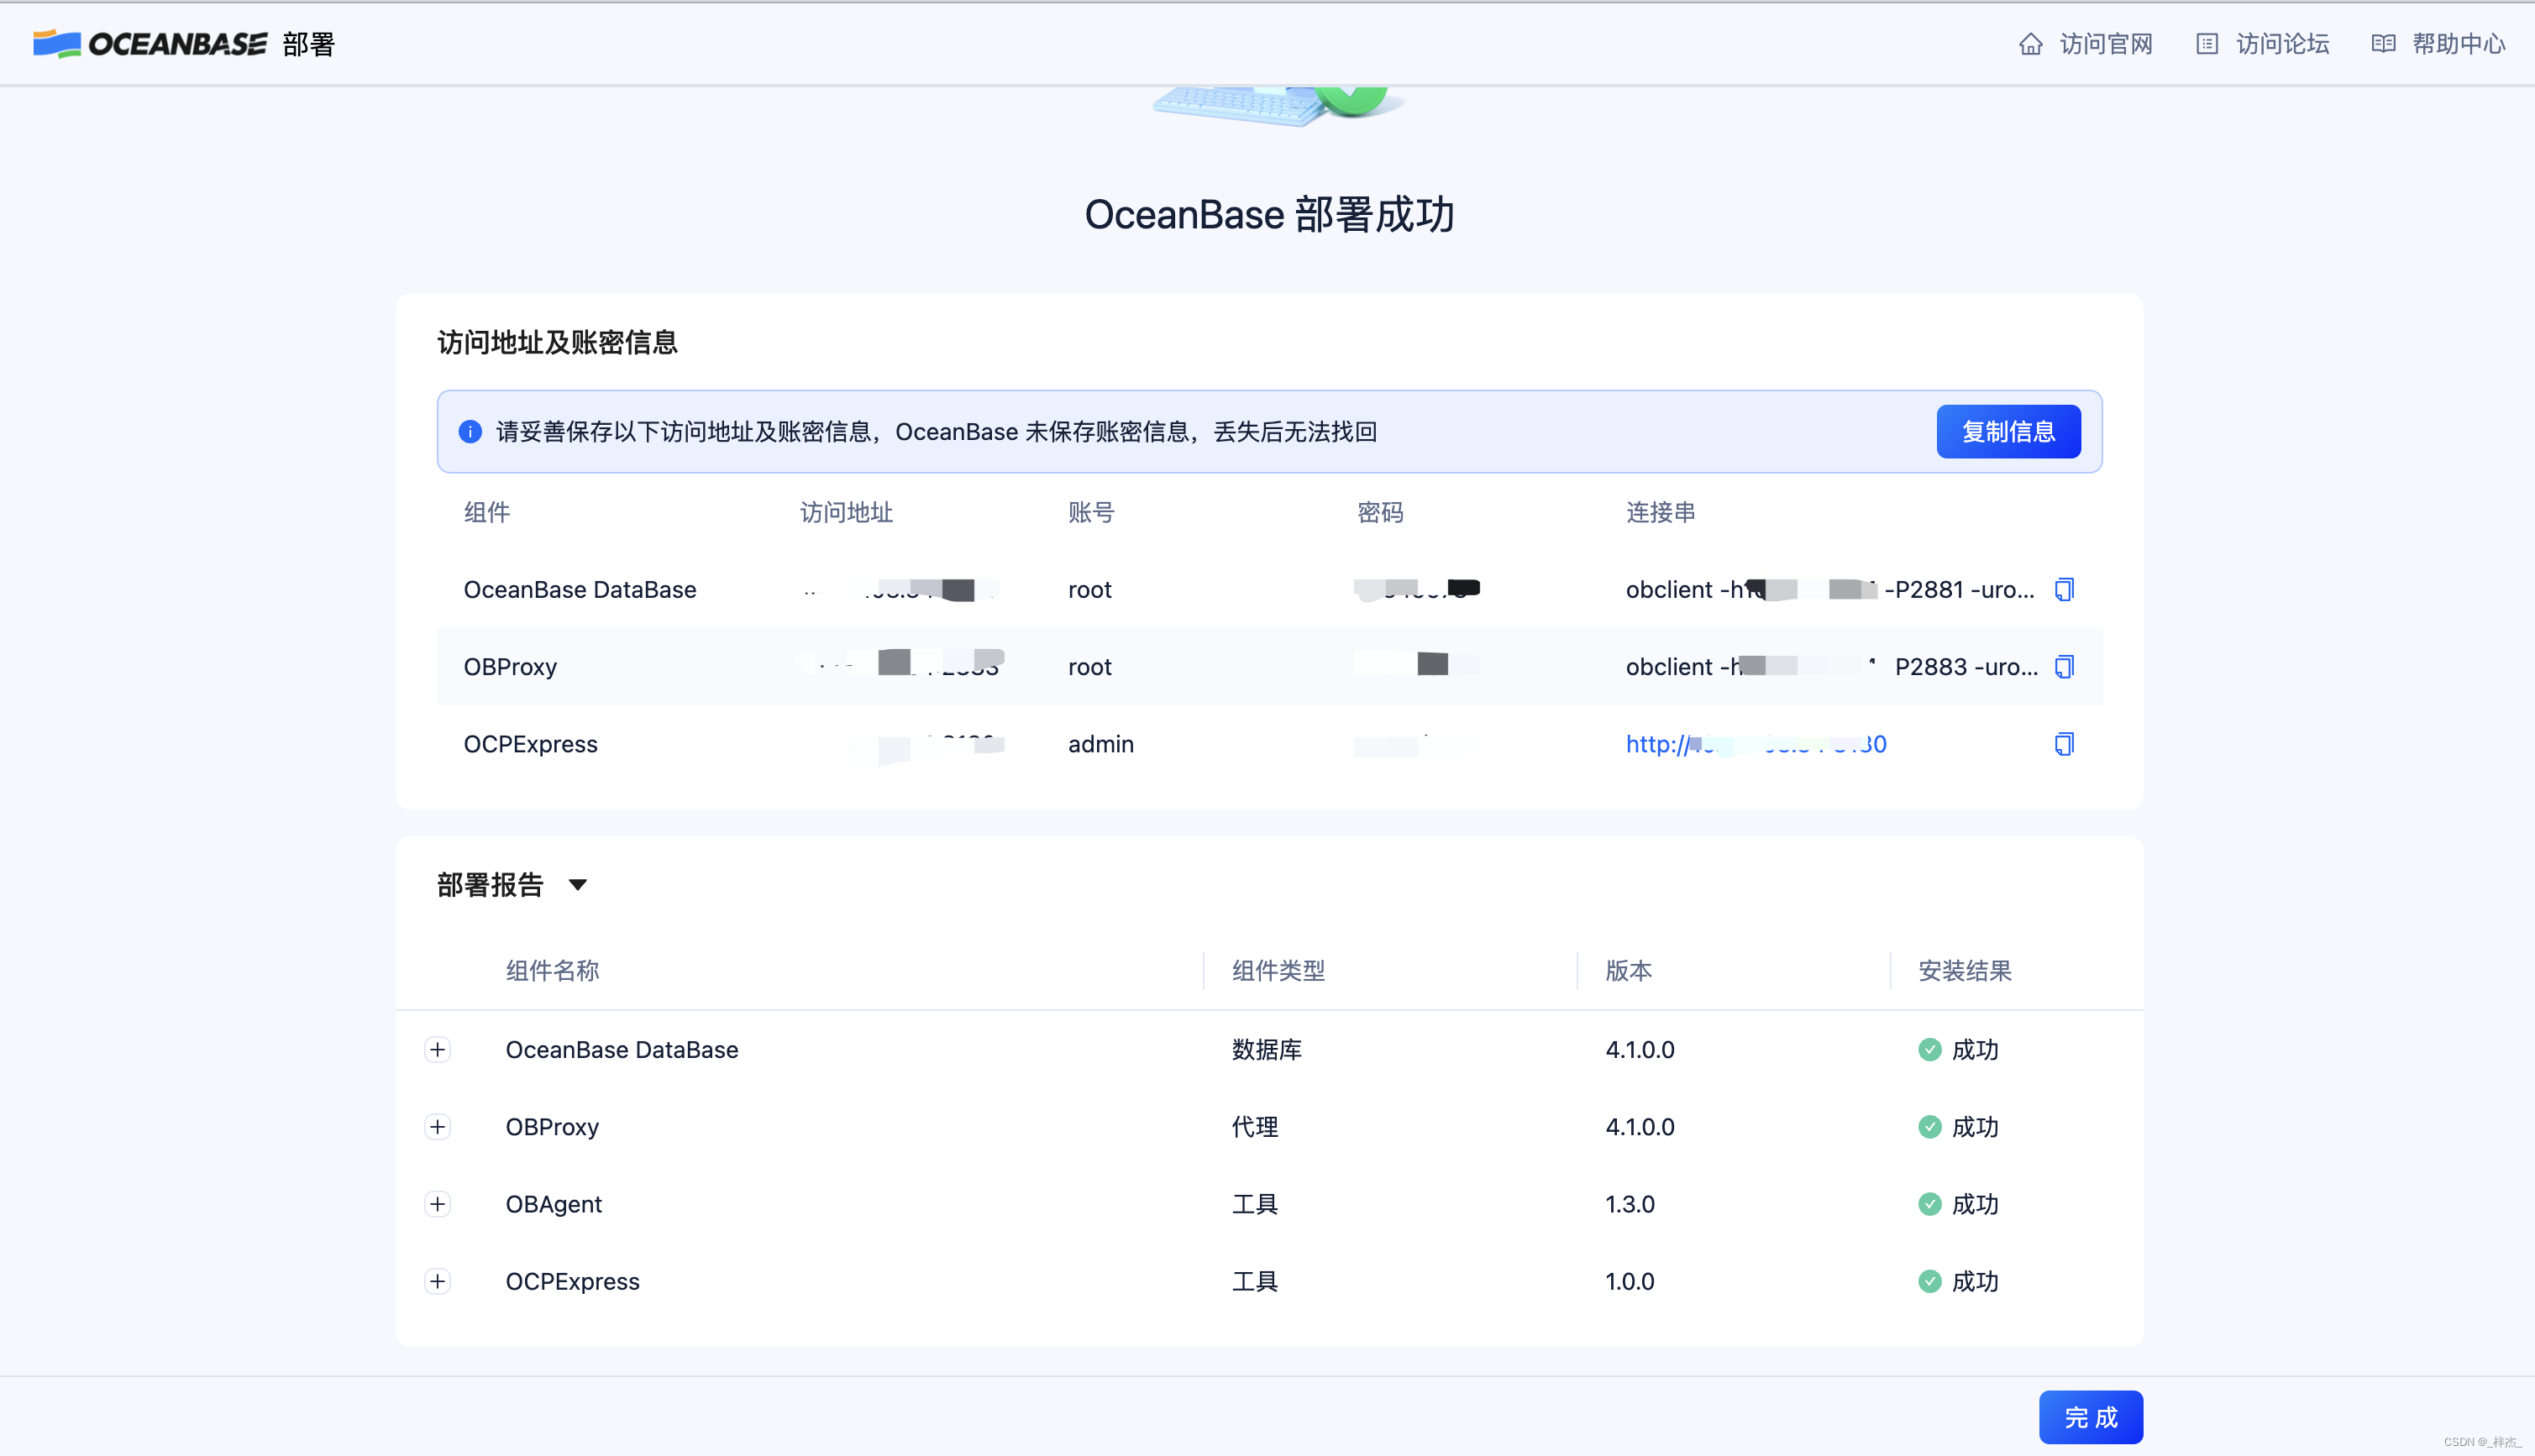Image resolution: width=2535 pixels, height=1456 pixels.
Task: Select the root account cell for OBProxy
Action: [x=1090, y=667]
